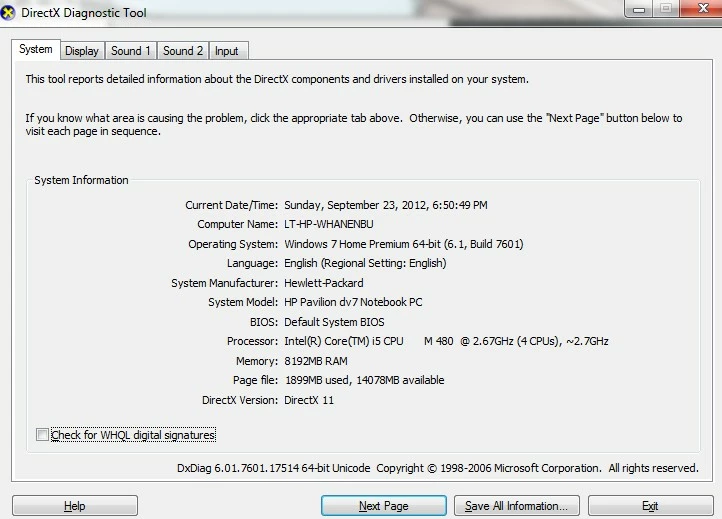Click the DxDiag 6.01.7601.17514 version text
722x519 pixels.
coord(274,468)
